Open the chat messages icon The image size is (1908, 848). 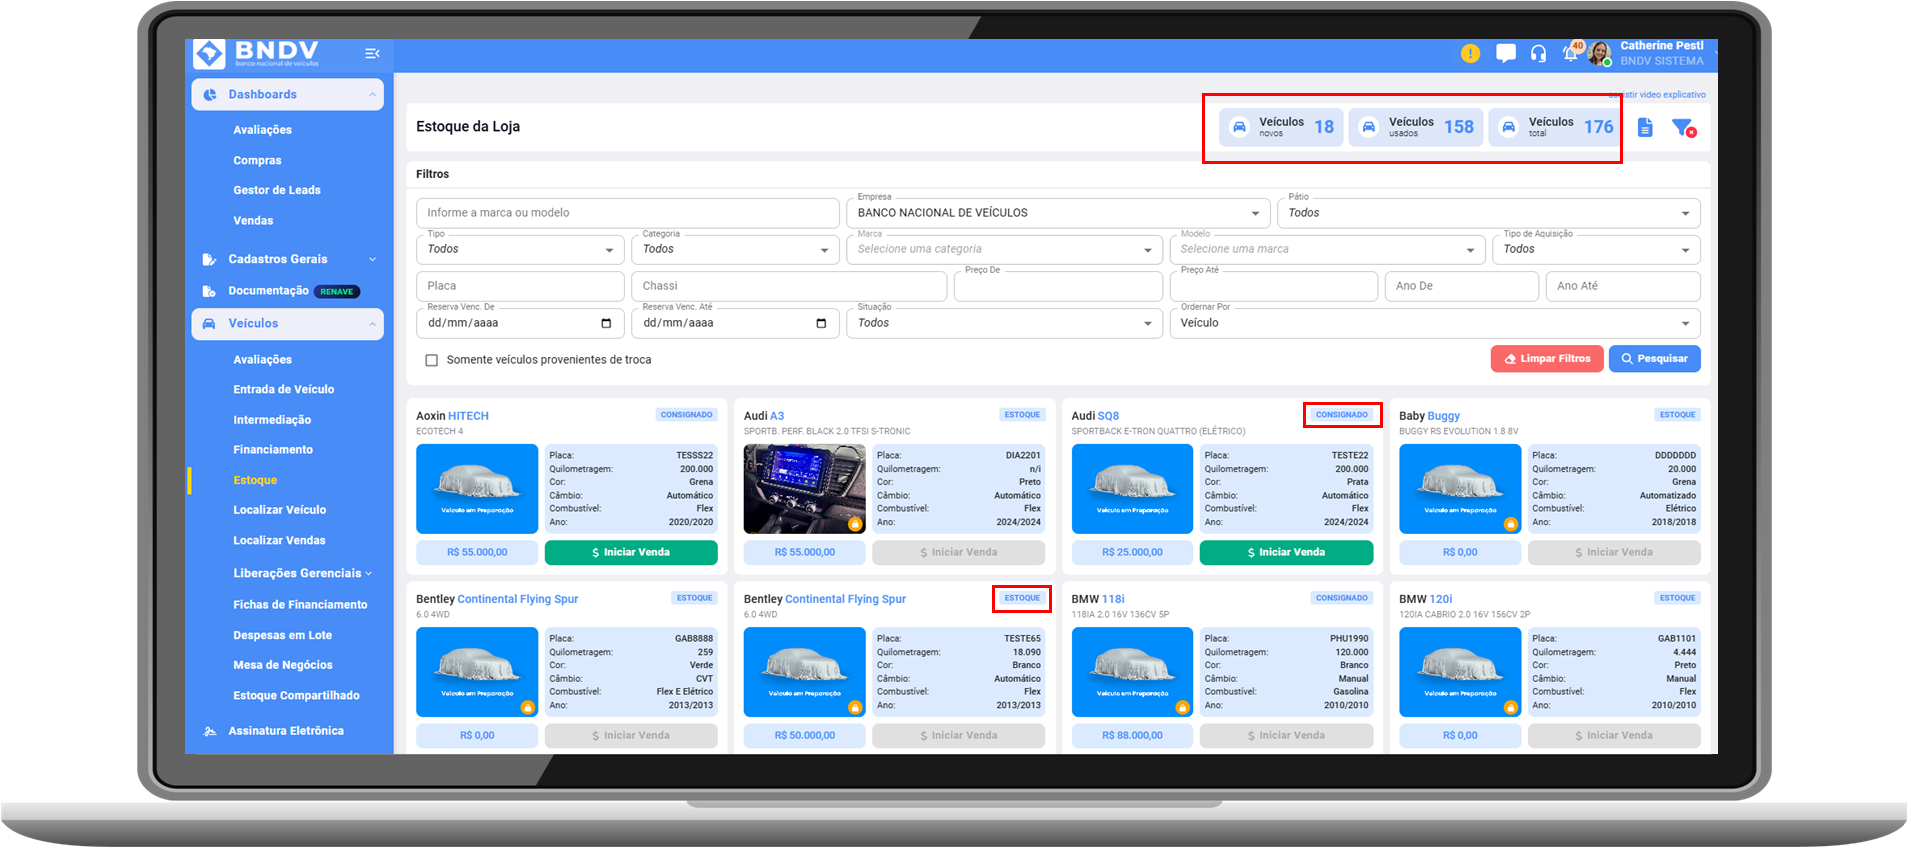(x=1505, y=54)
